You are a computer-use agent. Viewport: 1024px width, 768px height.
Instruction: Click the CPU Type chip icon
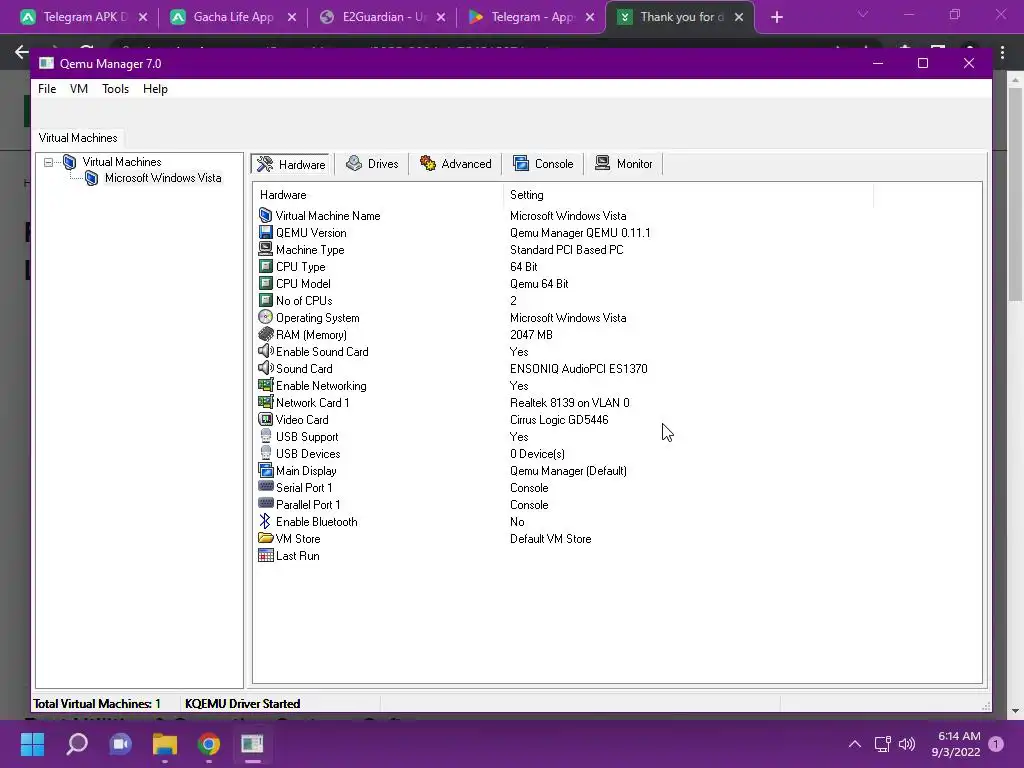tap(265, 266)
